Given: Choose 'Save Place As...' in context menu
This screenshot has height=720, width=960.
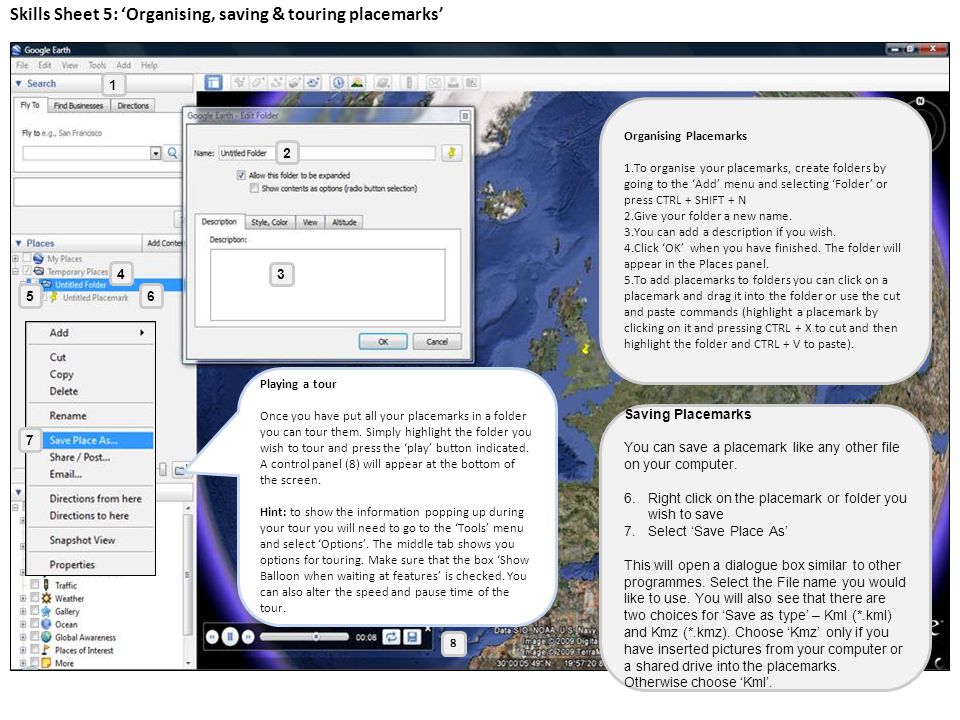Looking at the screenshot, I should [89, 440].
